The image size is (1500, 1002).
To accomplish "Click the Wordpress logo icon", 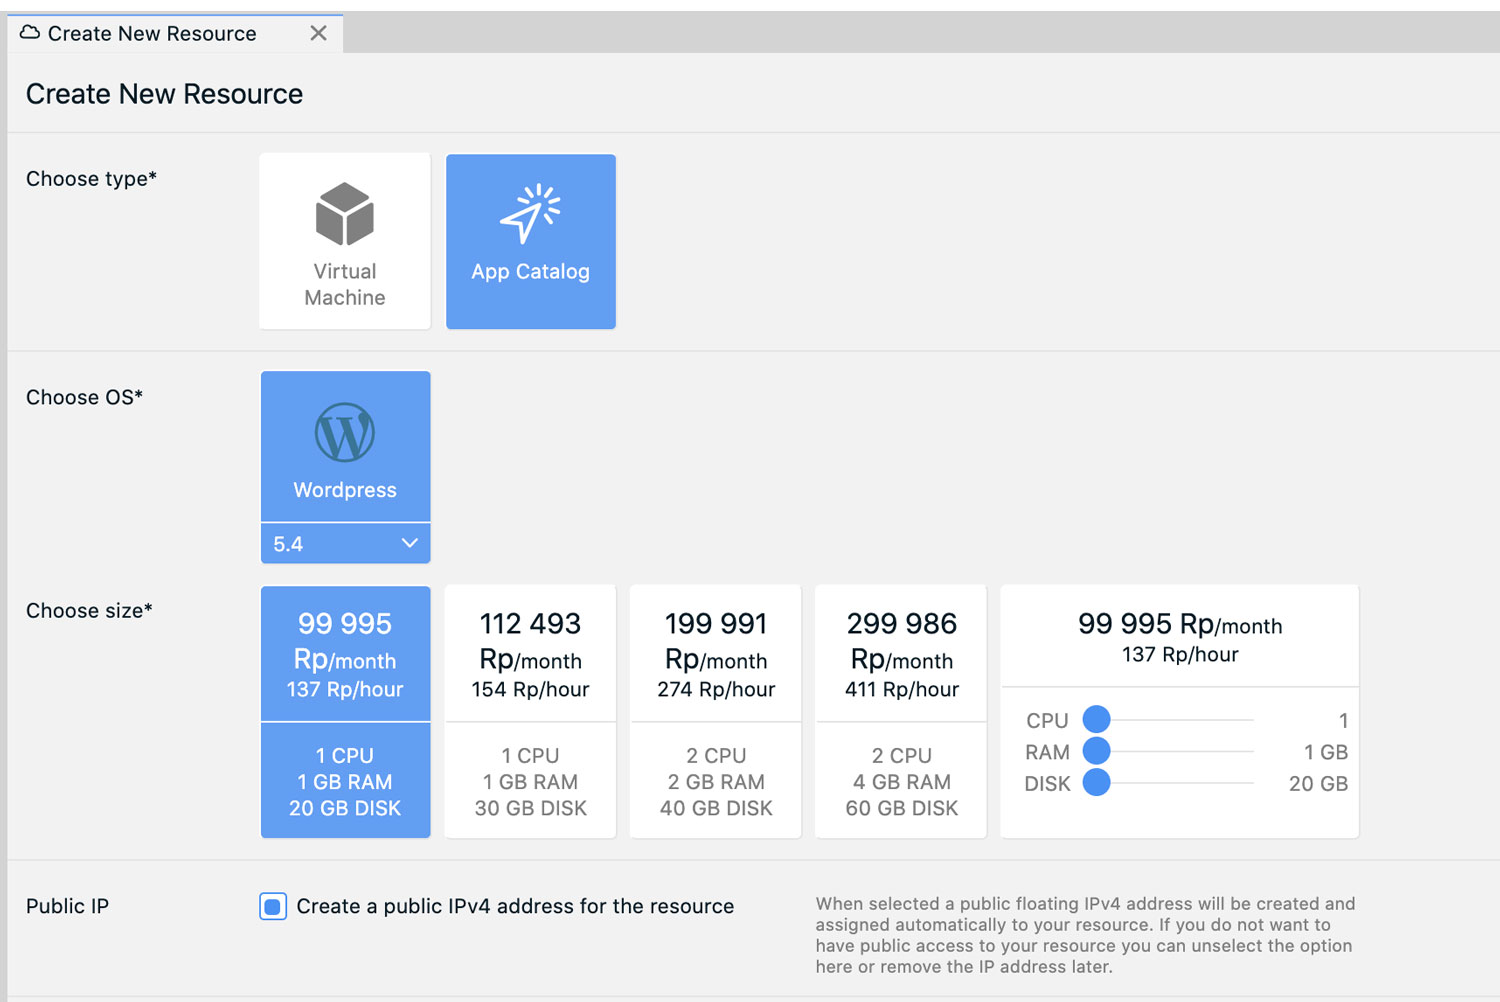I will tap(345, 433).
